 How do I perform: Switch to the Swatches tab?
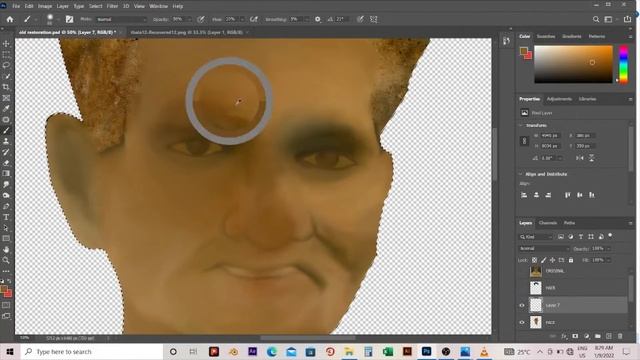[546, 36]
